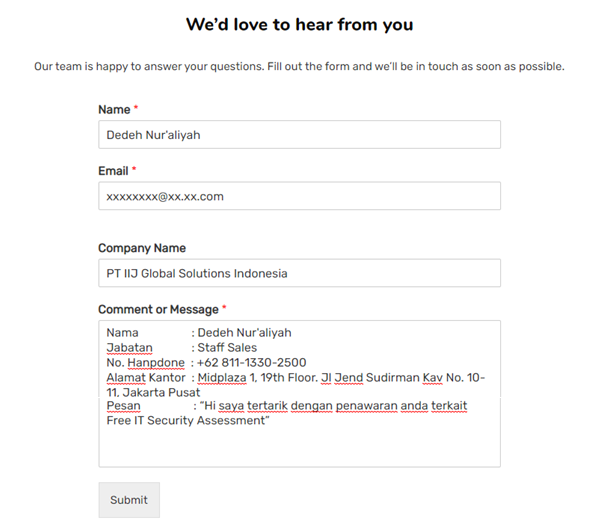This screenshot has width=601, height=531.
Task: Click the underlined word "Pesan" in the message
Action: (123, 406)
